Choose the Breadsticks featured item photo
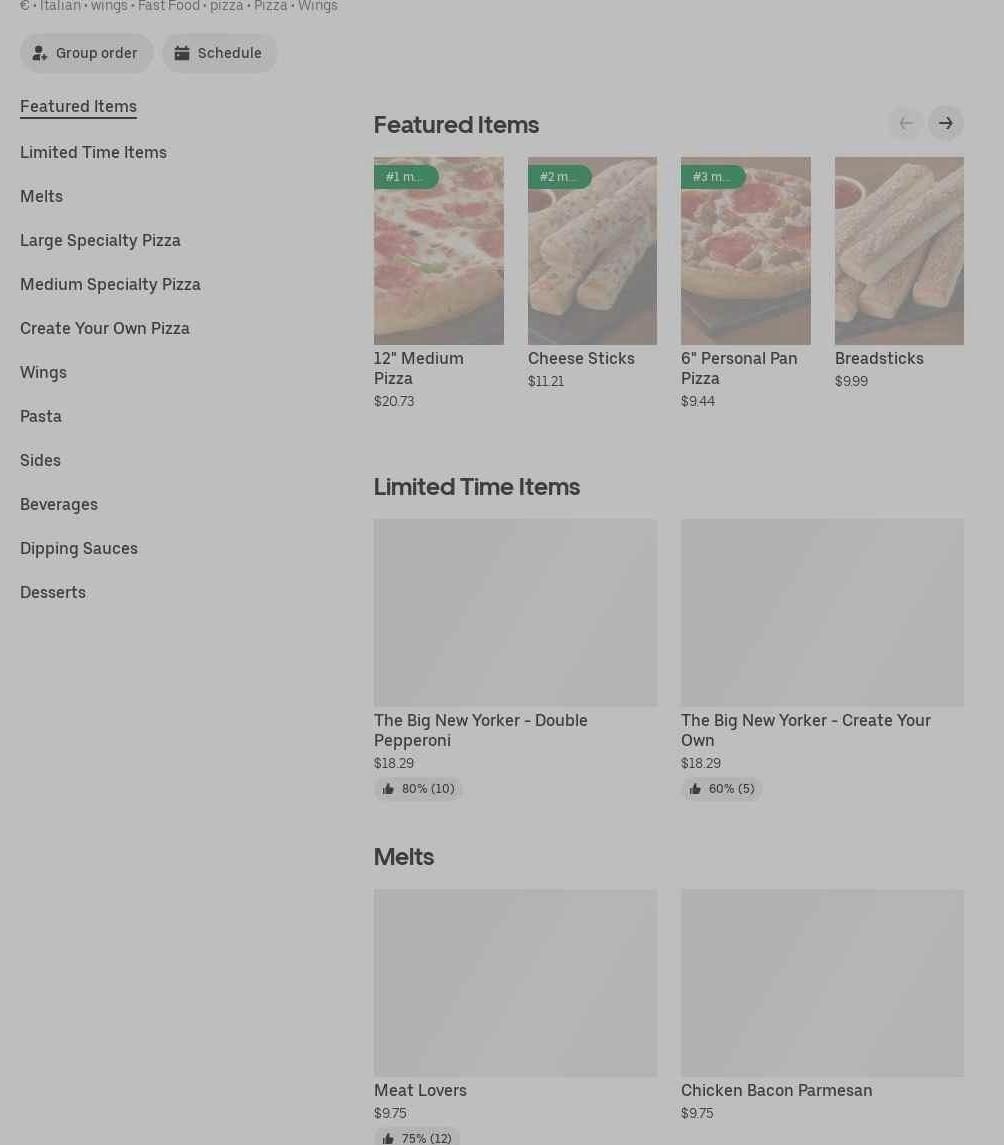Viewport: 1004px width, 1145px height. coord(898,260)
